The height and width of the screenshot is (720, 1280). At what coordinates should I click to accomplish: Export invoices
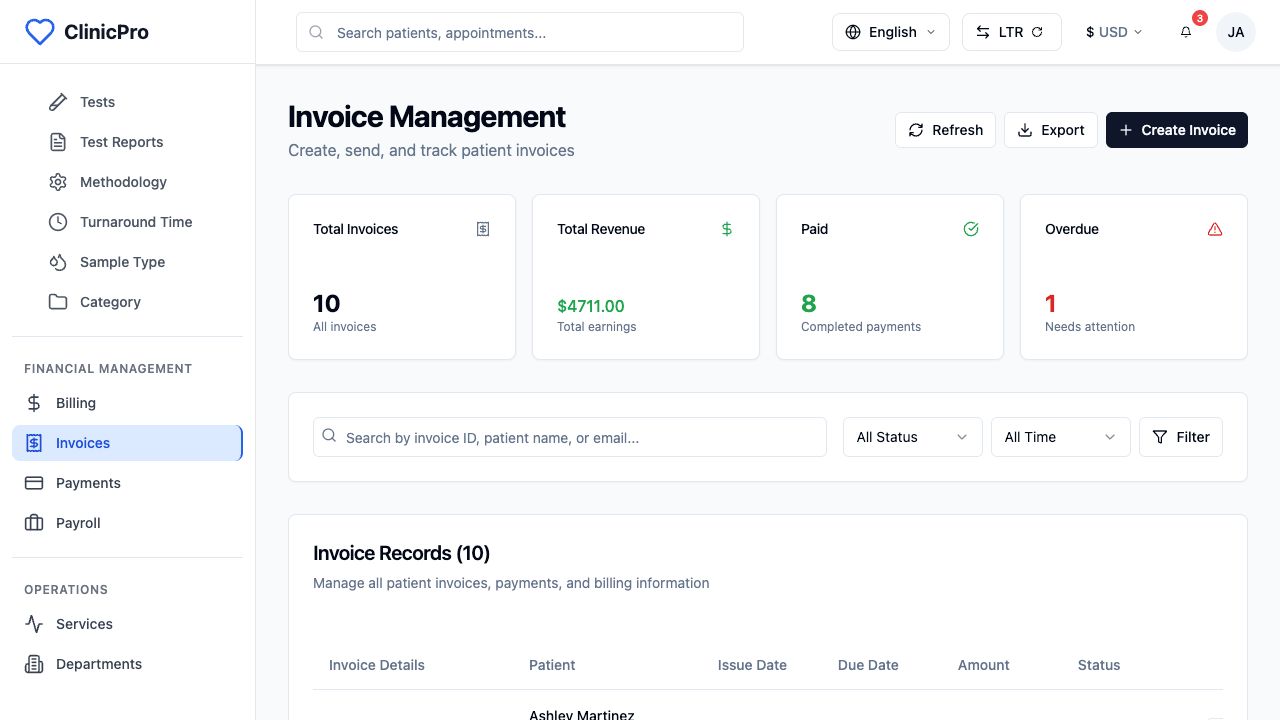[1051, 130]
